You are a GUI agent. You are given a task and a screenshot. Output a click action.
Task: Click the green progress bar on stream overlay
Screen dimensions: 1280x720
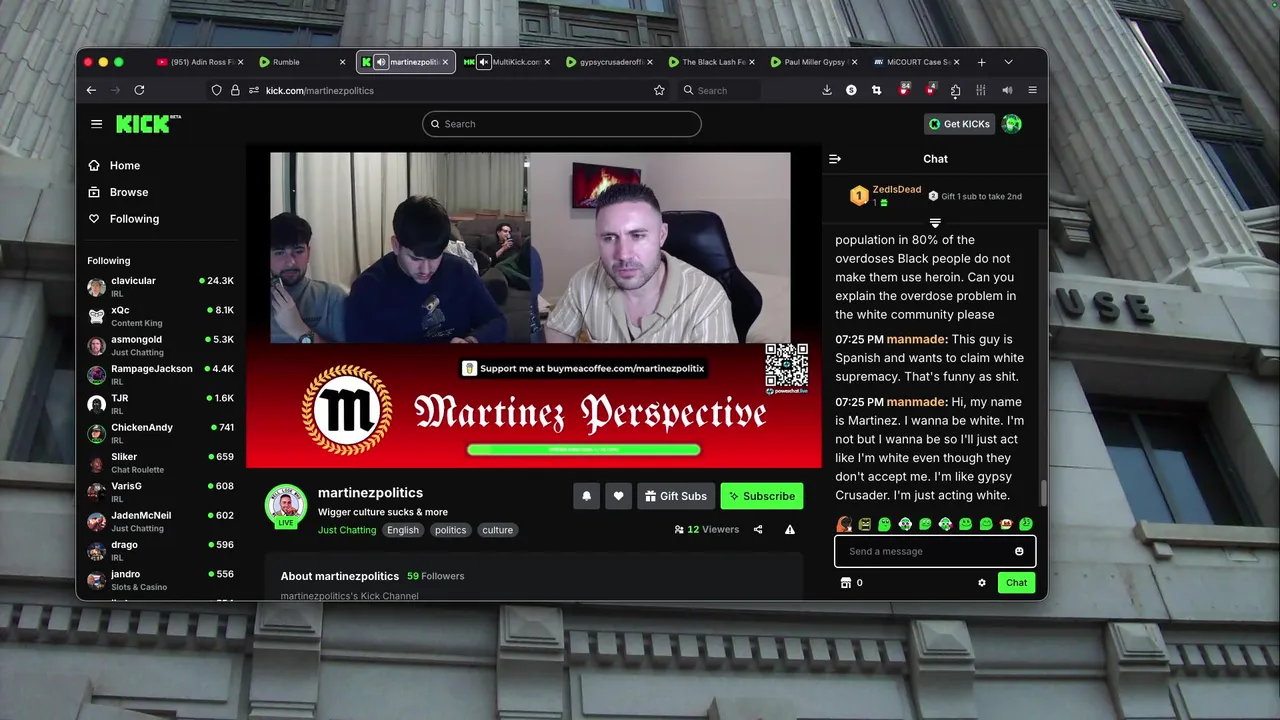[584, 450]
